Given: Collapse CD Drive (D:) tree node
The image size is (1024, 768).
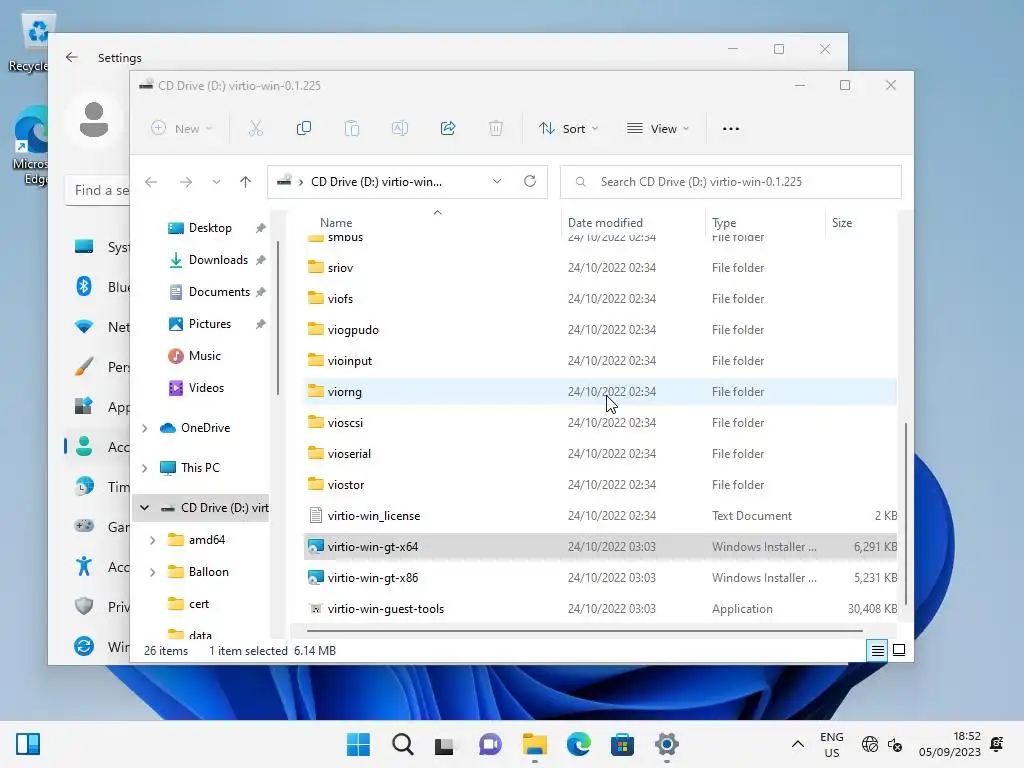Looking at the screenshot, I should click(x=145, y=508).
